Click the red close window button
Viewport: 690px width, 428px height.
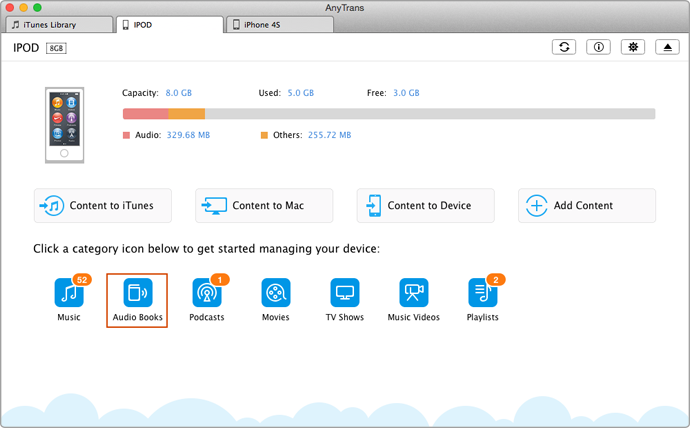point(10,7)
